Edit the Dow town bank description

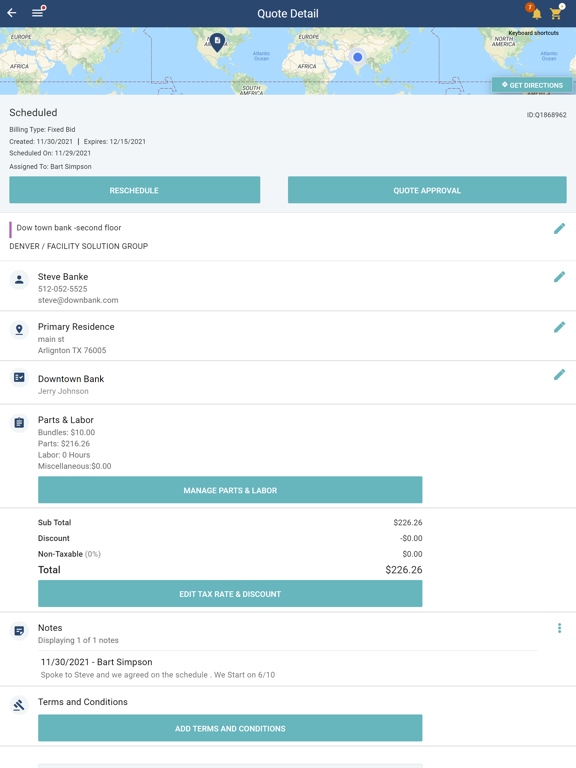(559, 228)
